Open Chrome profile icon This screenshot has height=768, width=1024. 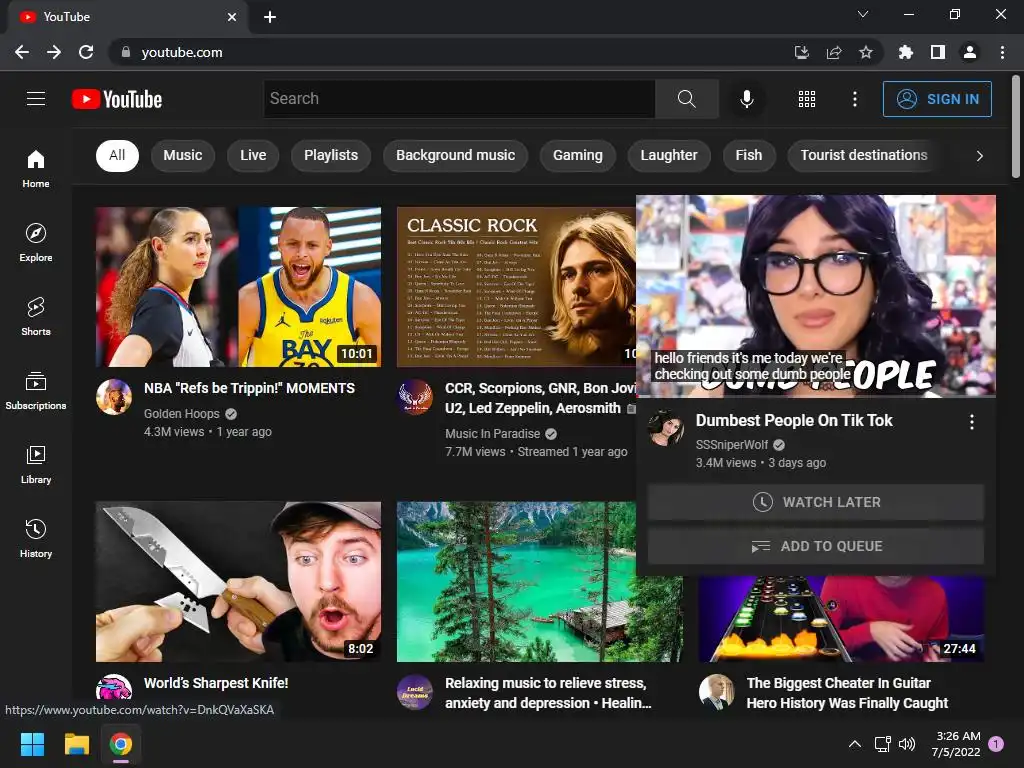(970, 52)
